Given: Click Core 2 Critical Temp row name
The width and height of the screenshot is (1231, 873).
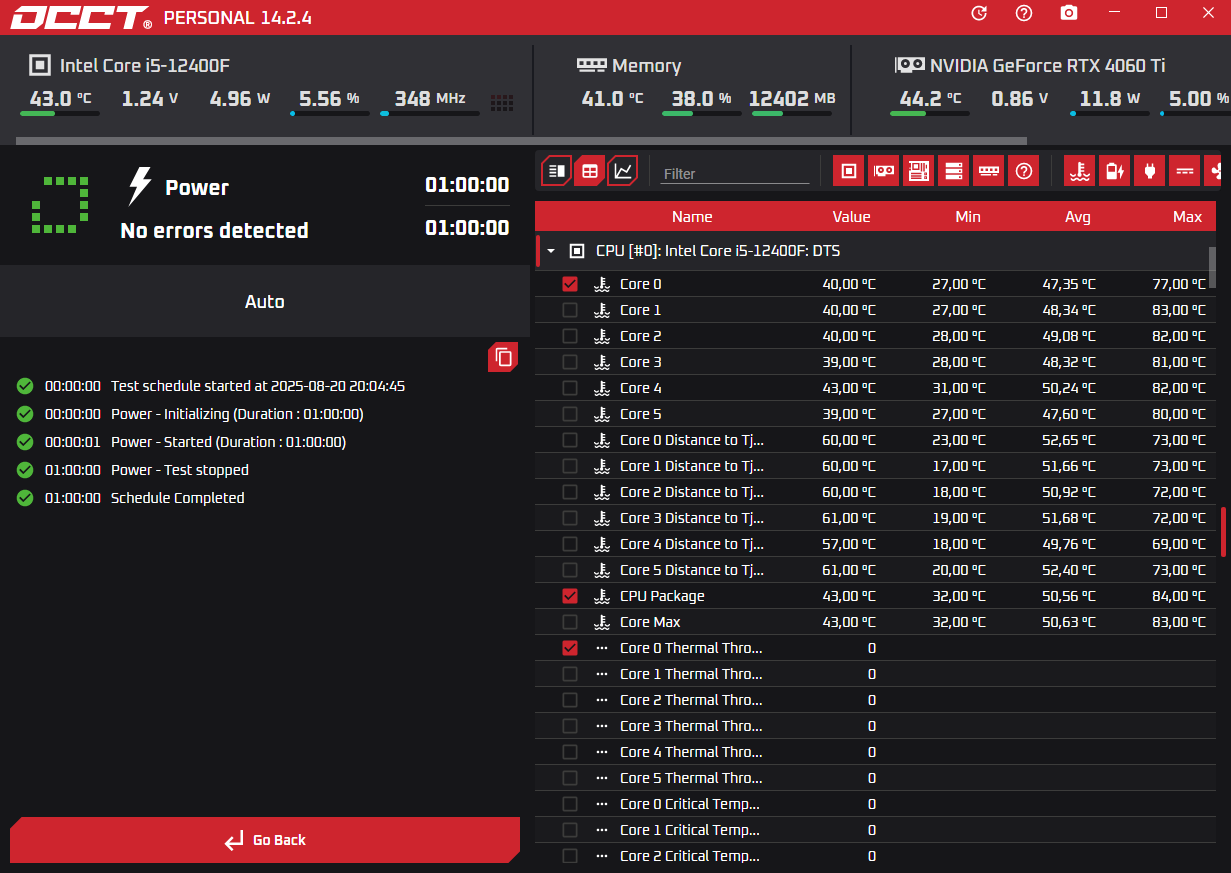Looking at the screenshot, I should 690,856.
